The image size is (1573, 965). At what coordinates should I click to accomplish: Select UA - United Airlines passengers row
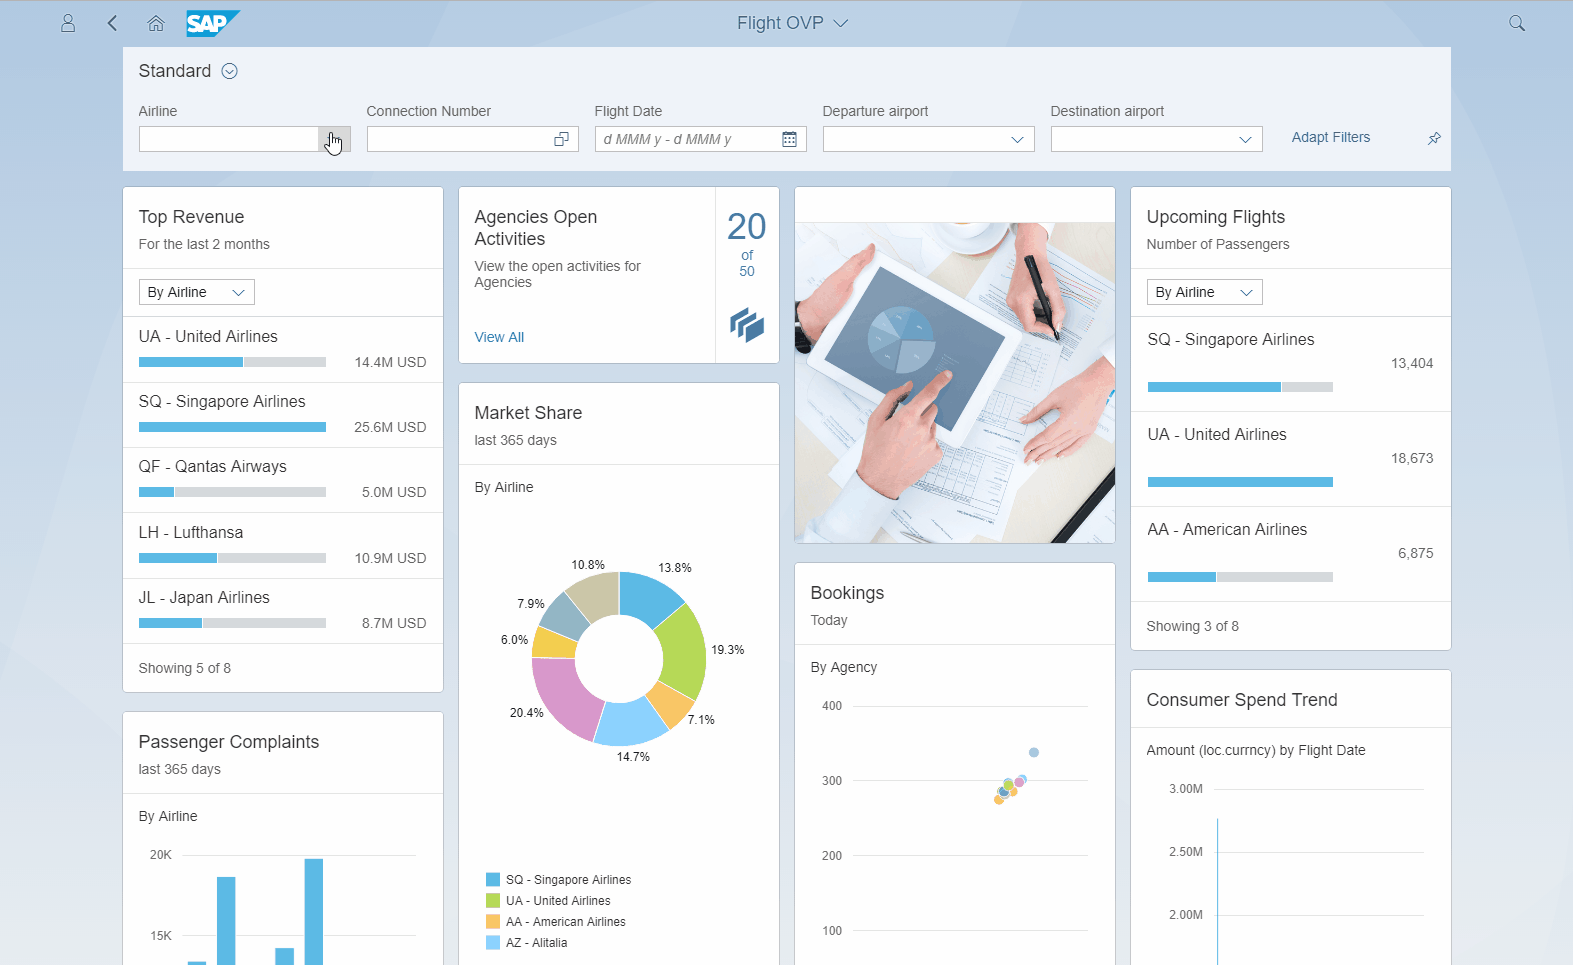tap(1291, 459)
